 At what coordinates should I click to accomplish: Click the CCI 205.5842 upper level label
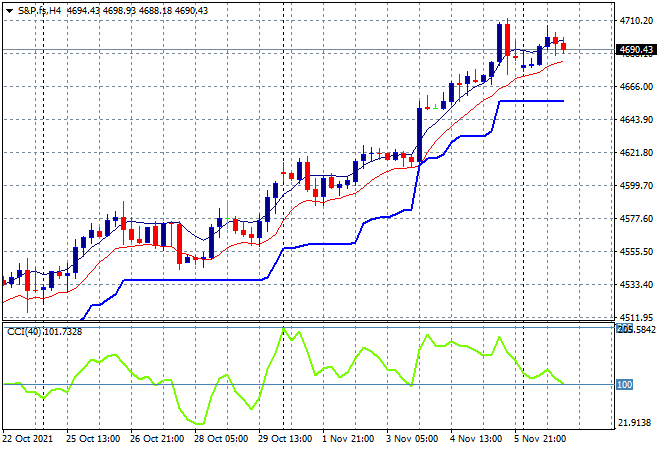click(x=636, y=329)
